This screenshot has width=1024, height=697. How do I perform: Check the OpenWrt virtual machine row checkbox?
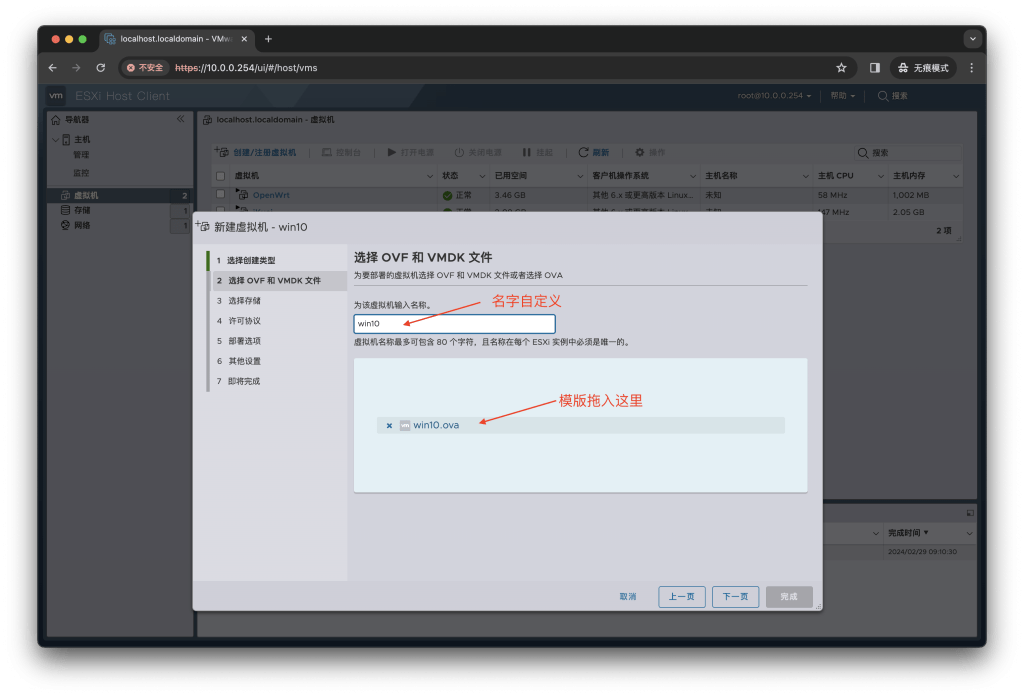pyautogui.click(x=219, y=192)
